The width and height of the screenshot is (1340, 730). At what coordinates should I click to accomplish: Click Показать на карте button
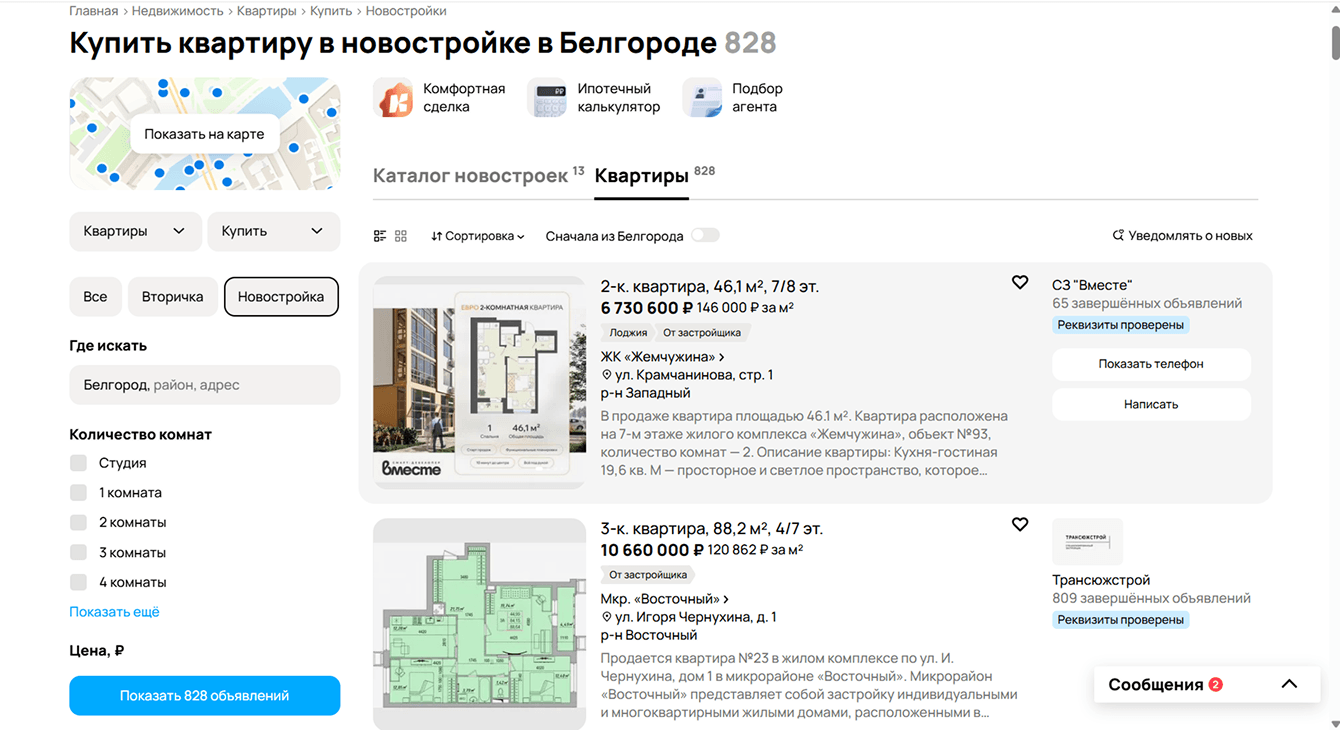[x=204, y=134]
